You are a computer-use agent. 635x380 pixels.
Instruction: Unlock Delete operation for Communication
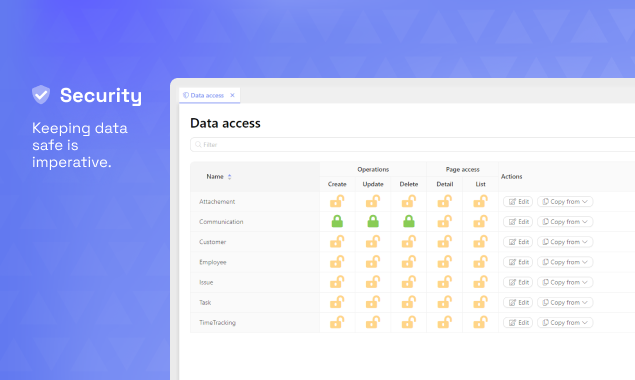tap(409, 221)
